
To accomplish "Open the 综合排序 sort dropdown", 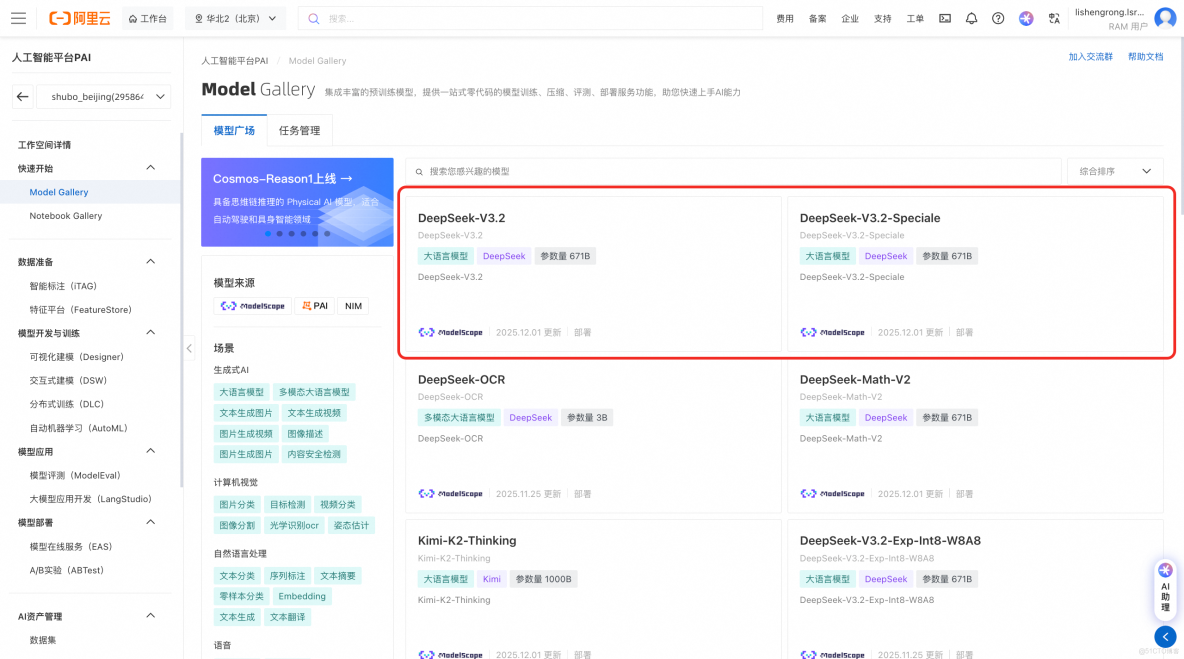I will click(x=1113, y=170).
